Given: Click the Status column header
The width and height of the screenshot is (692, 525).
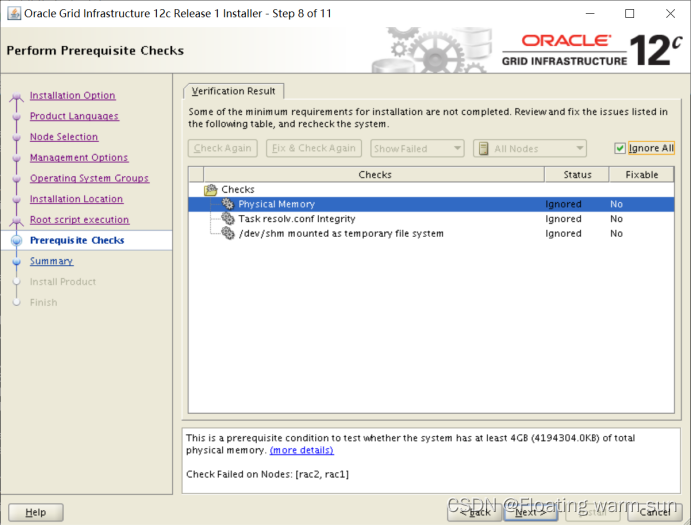Looking at the screenshot, I should 577,174.
